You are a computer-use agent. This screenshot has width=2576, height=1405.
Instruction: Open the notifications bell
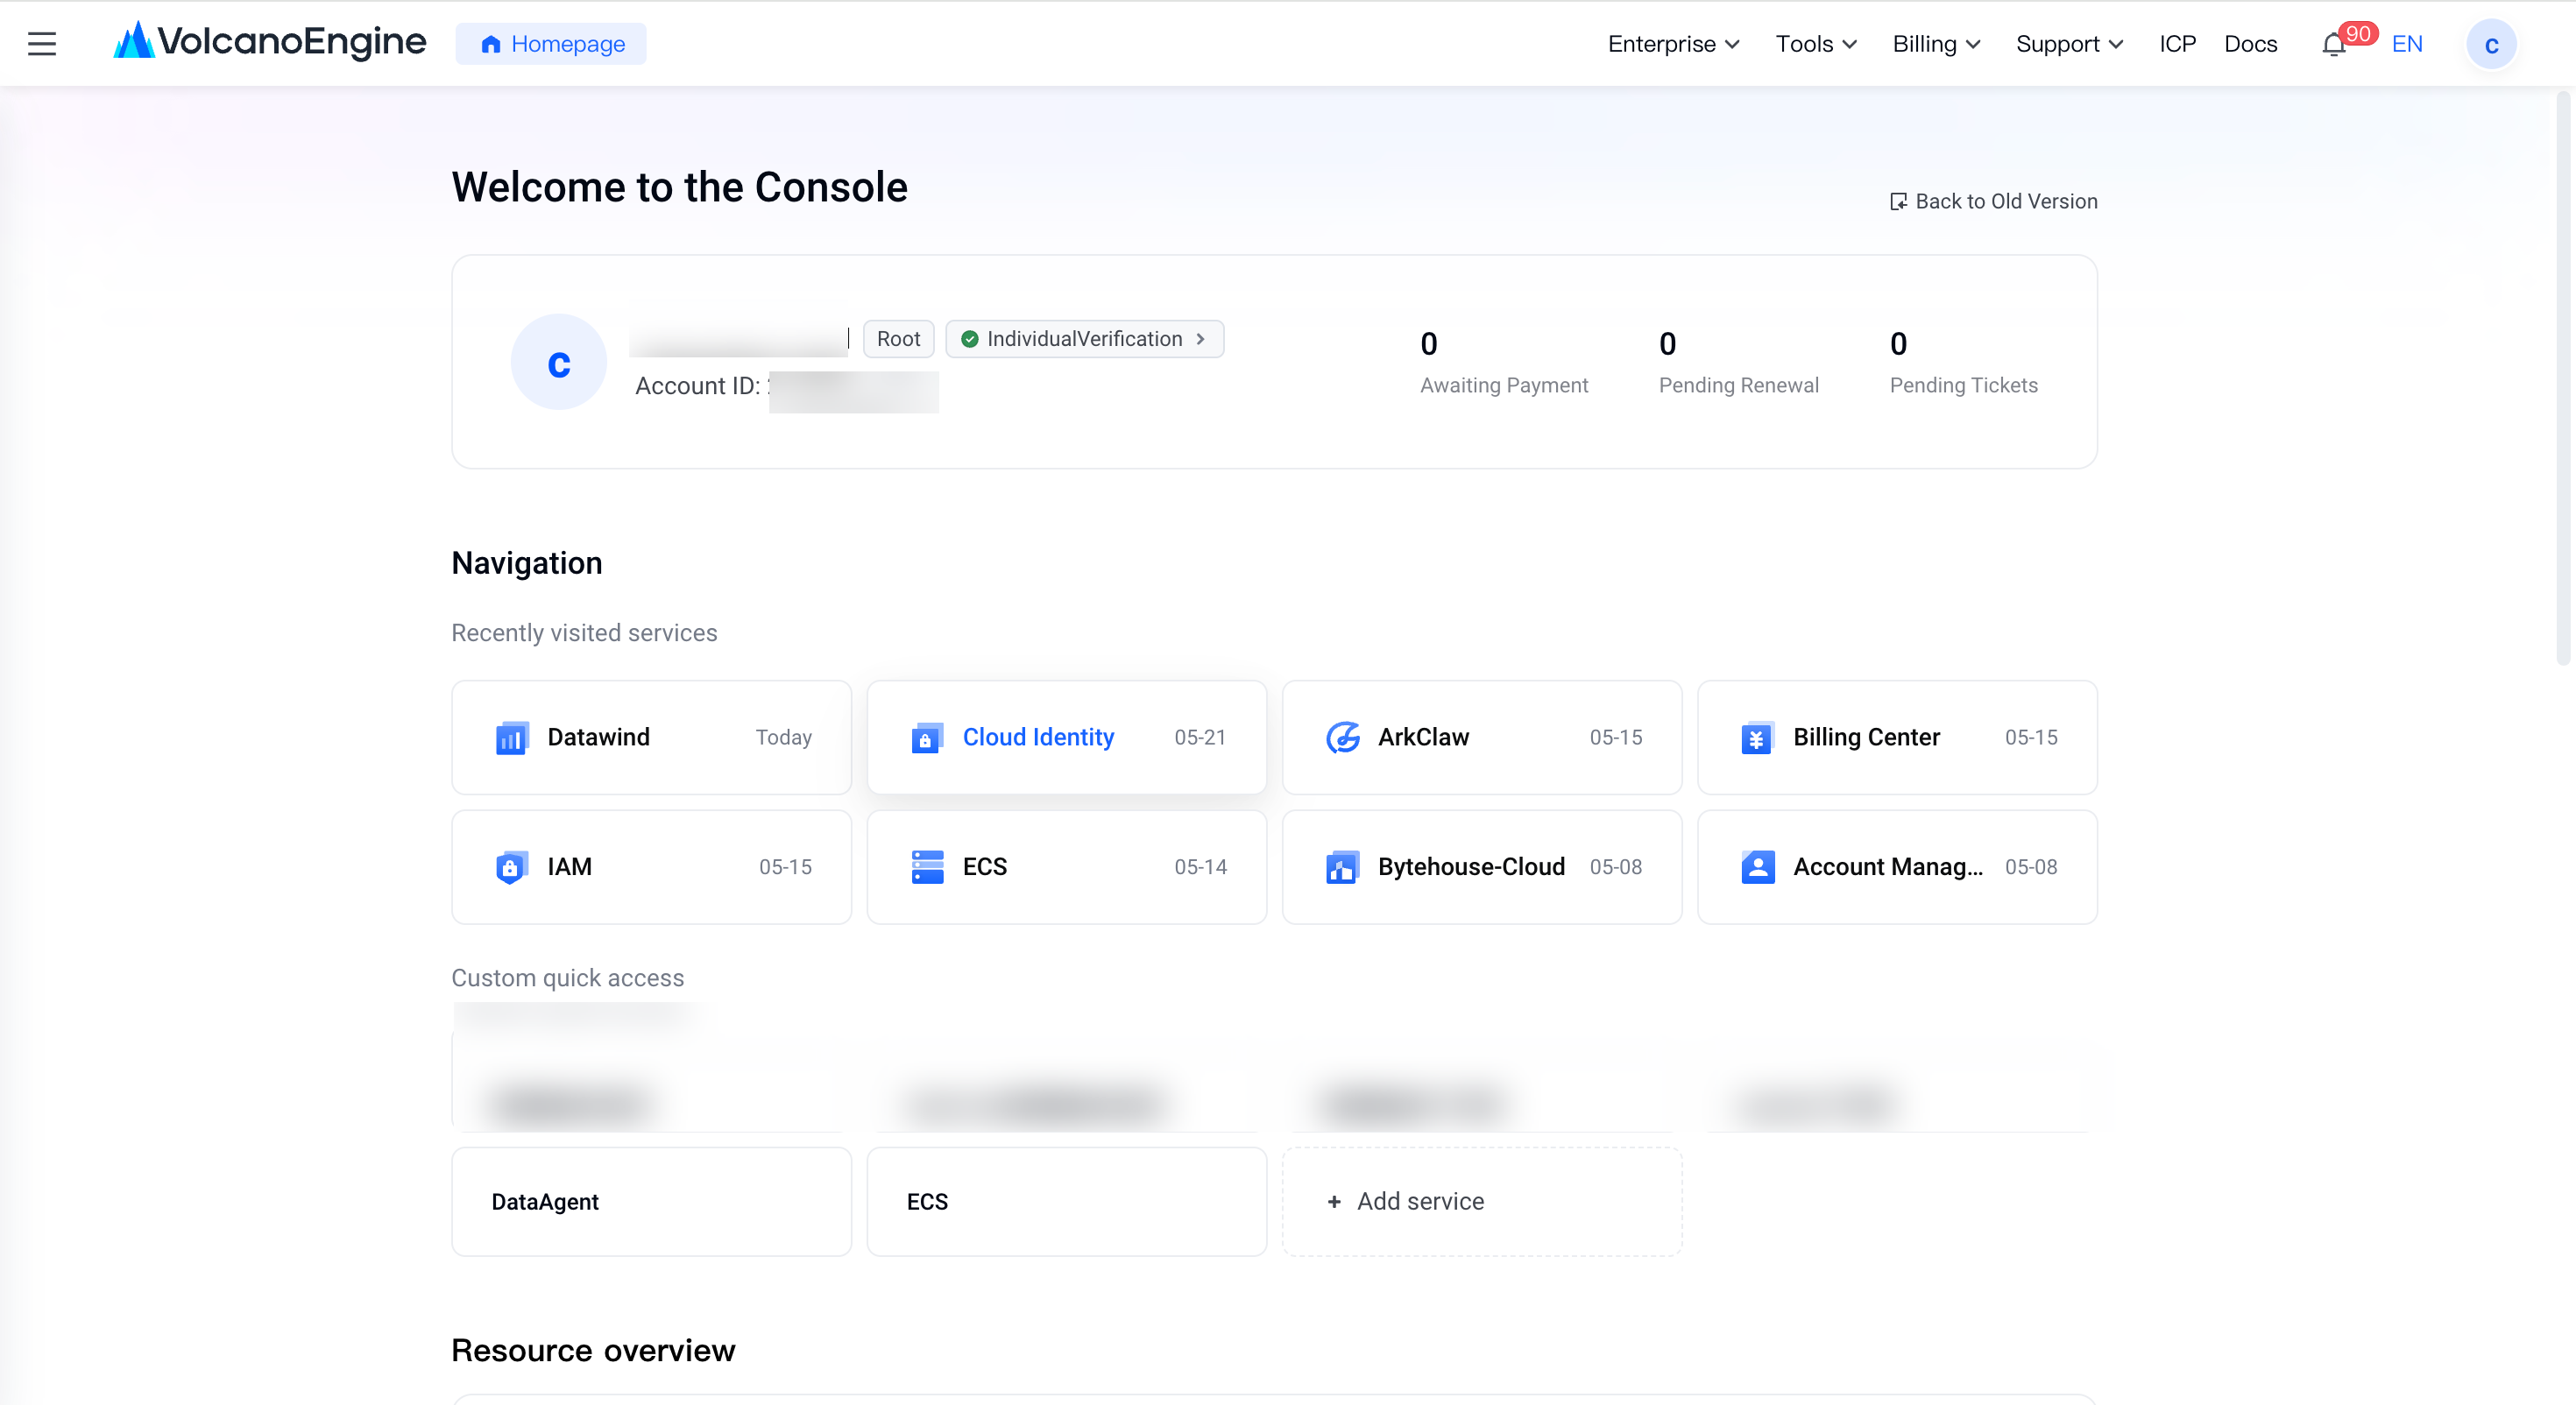pos(2334,44)
